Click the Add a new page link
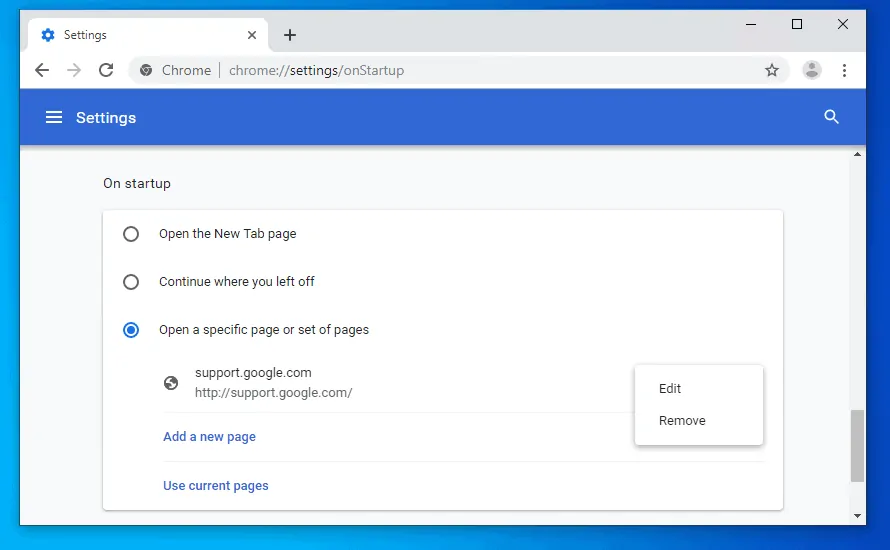890x550 pixels. click(209, 437)
